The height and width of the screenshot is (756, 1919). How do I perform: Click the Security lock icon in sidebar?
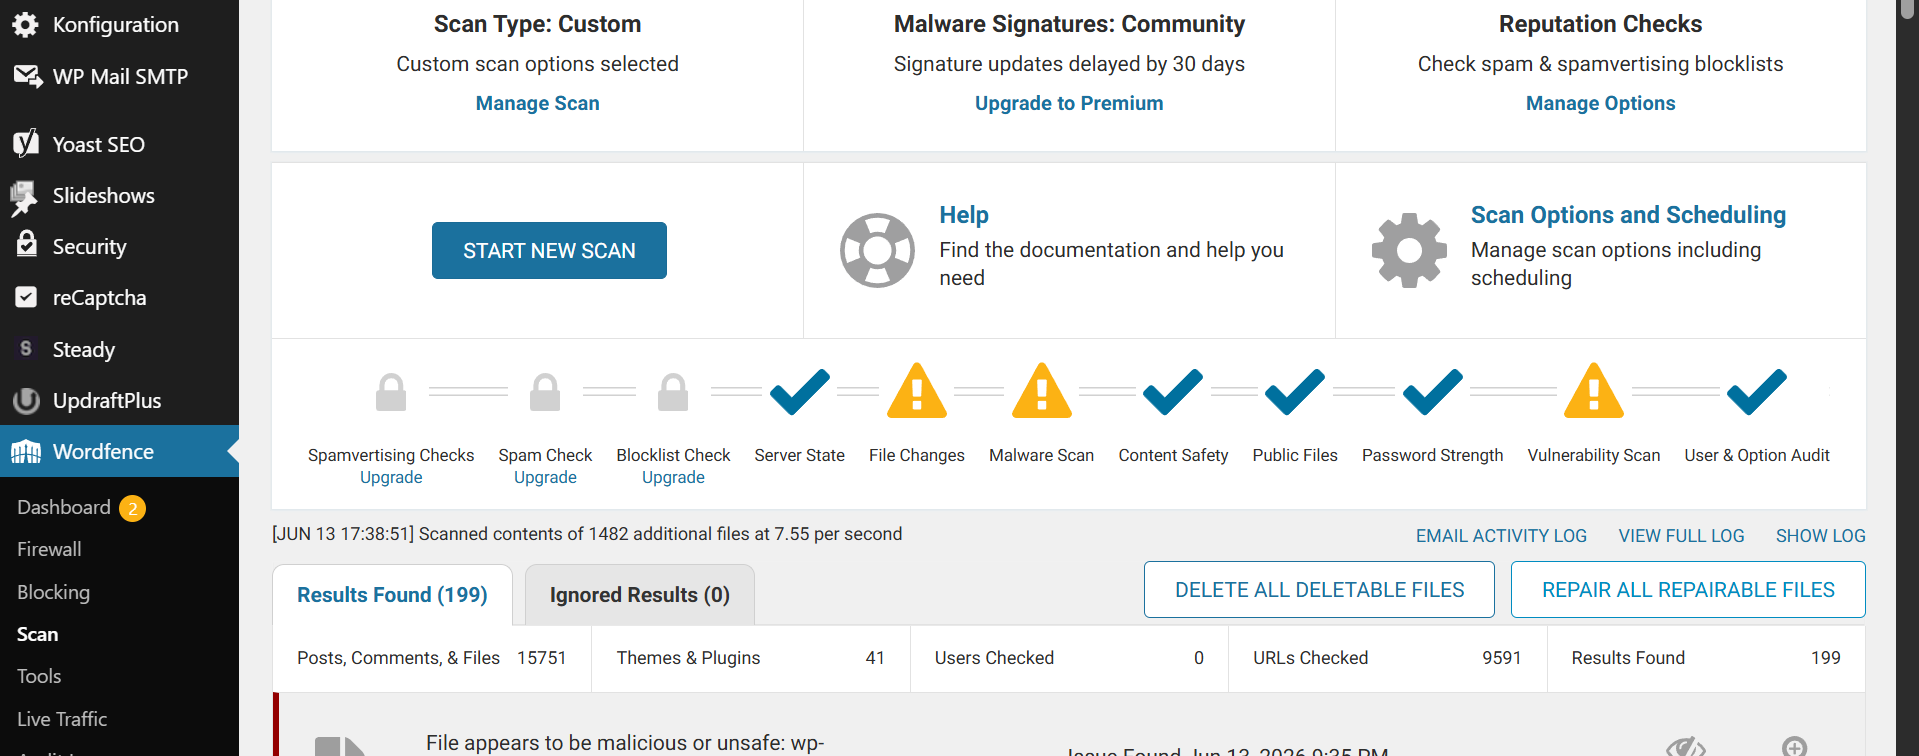coord(27,245)
